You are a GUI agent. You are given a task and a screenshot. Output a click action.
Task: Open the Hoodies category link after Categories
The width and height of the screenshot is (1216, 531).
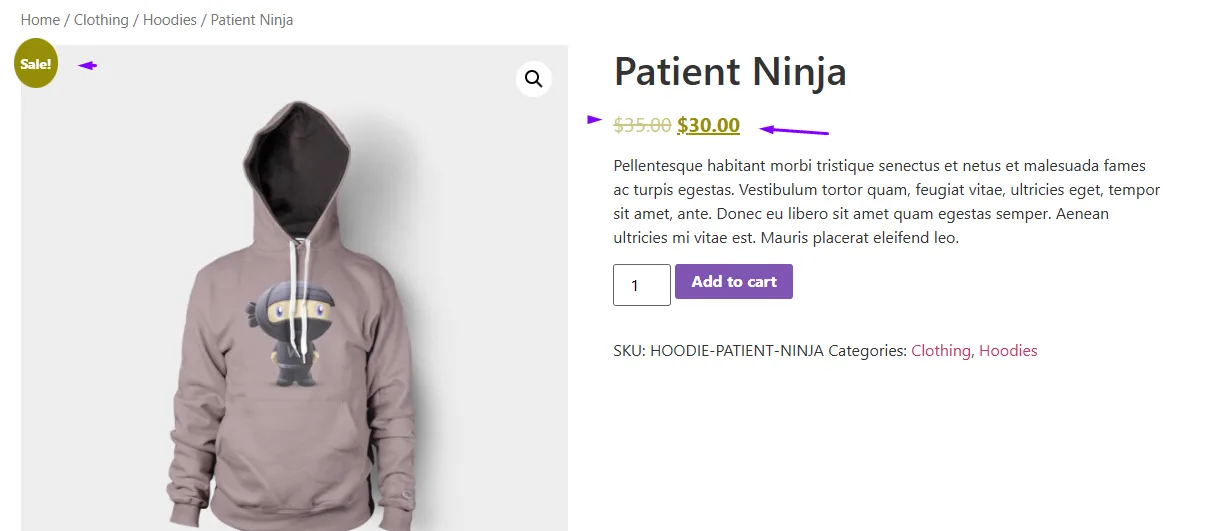tap(1008, 351)
